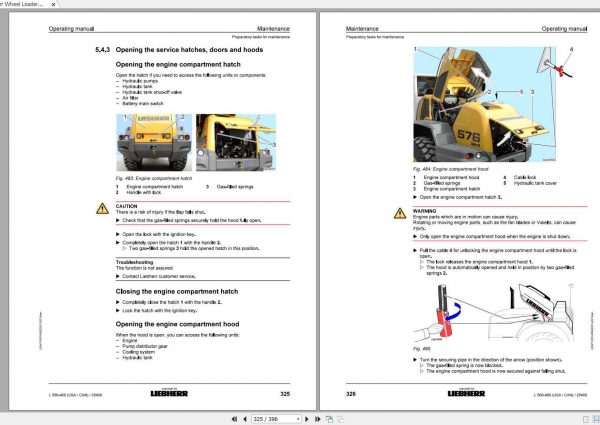The height and width of the screenshot is (425, 600).
Task: Switch to single page layout
Action: 585,420
